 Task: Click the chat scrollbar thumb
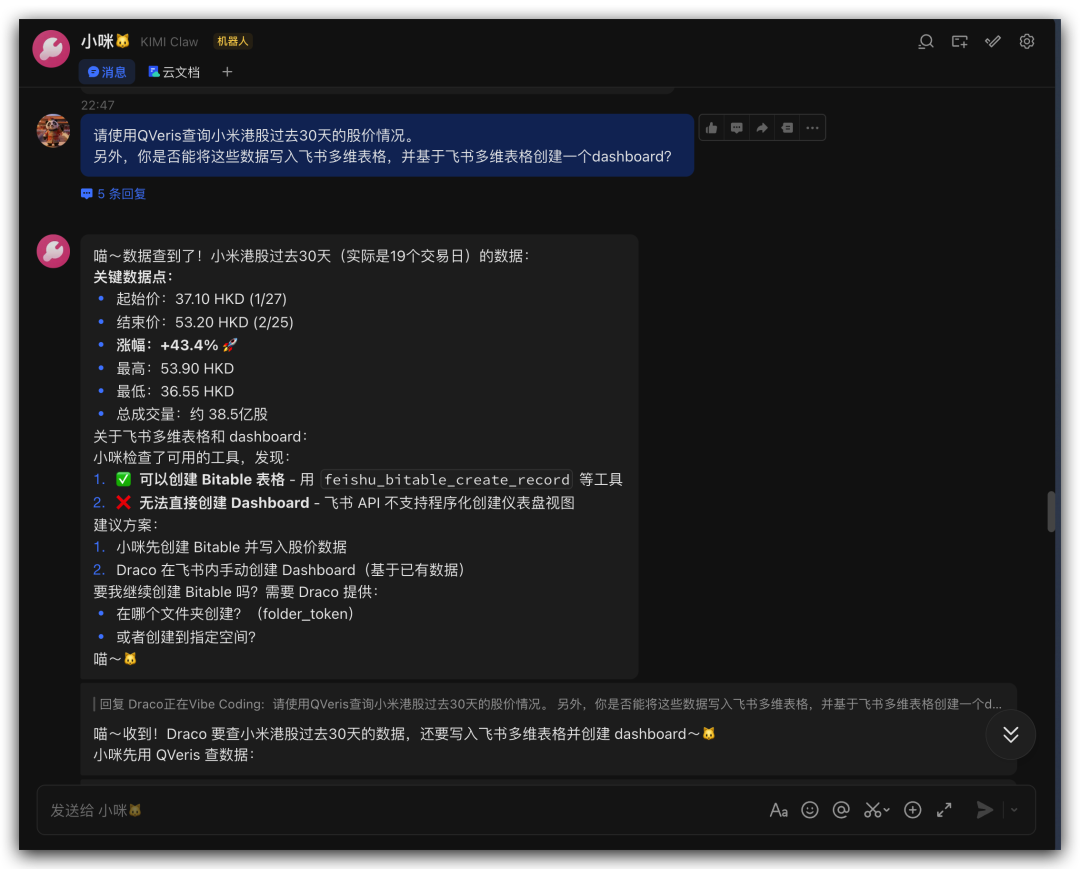(1051, 511)
